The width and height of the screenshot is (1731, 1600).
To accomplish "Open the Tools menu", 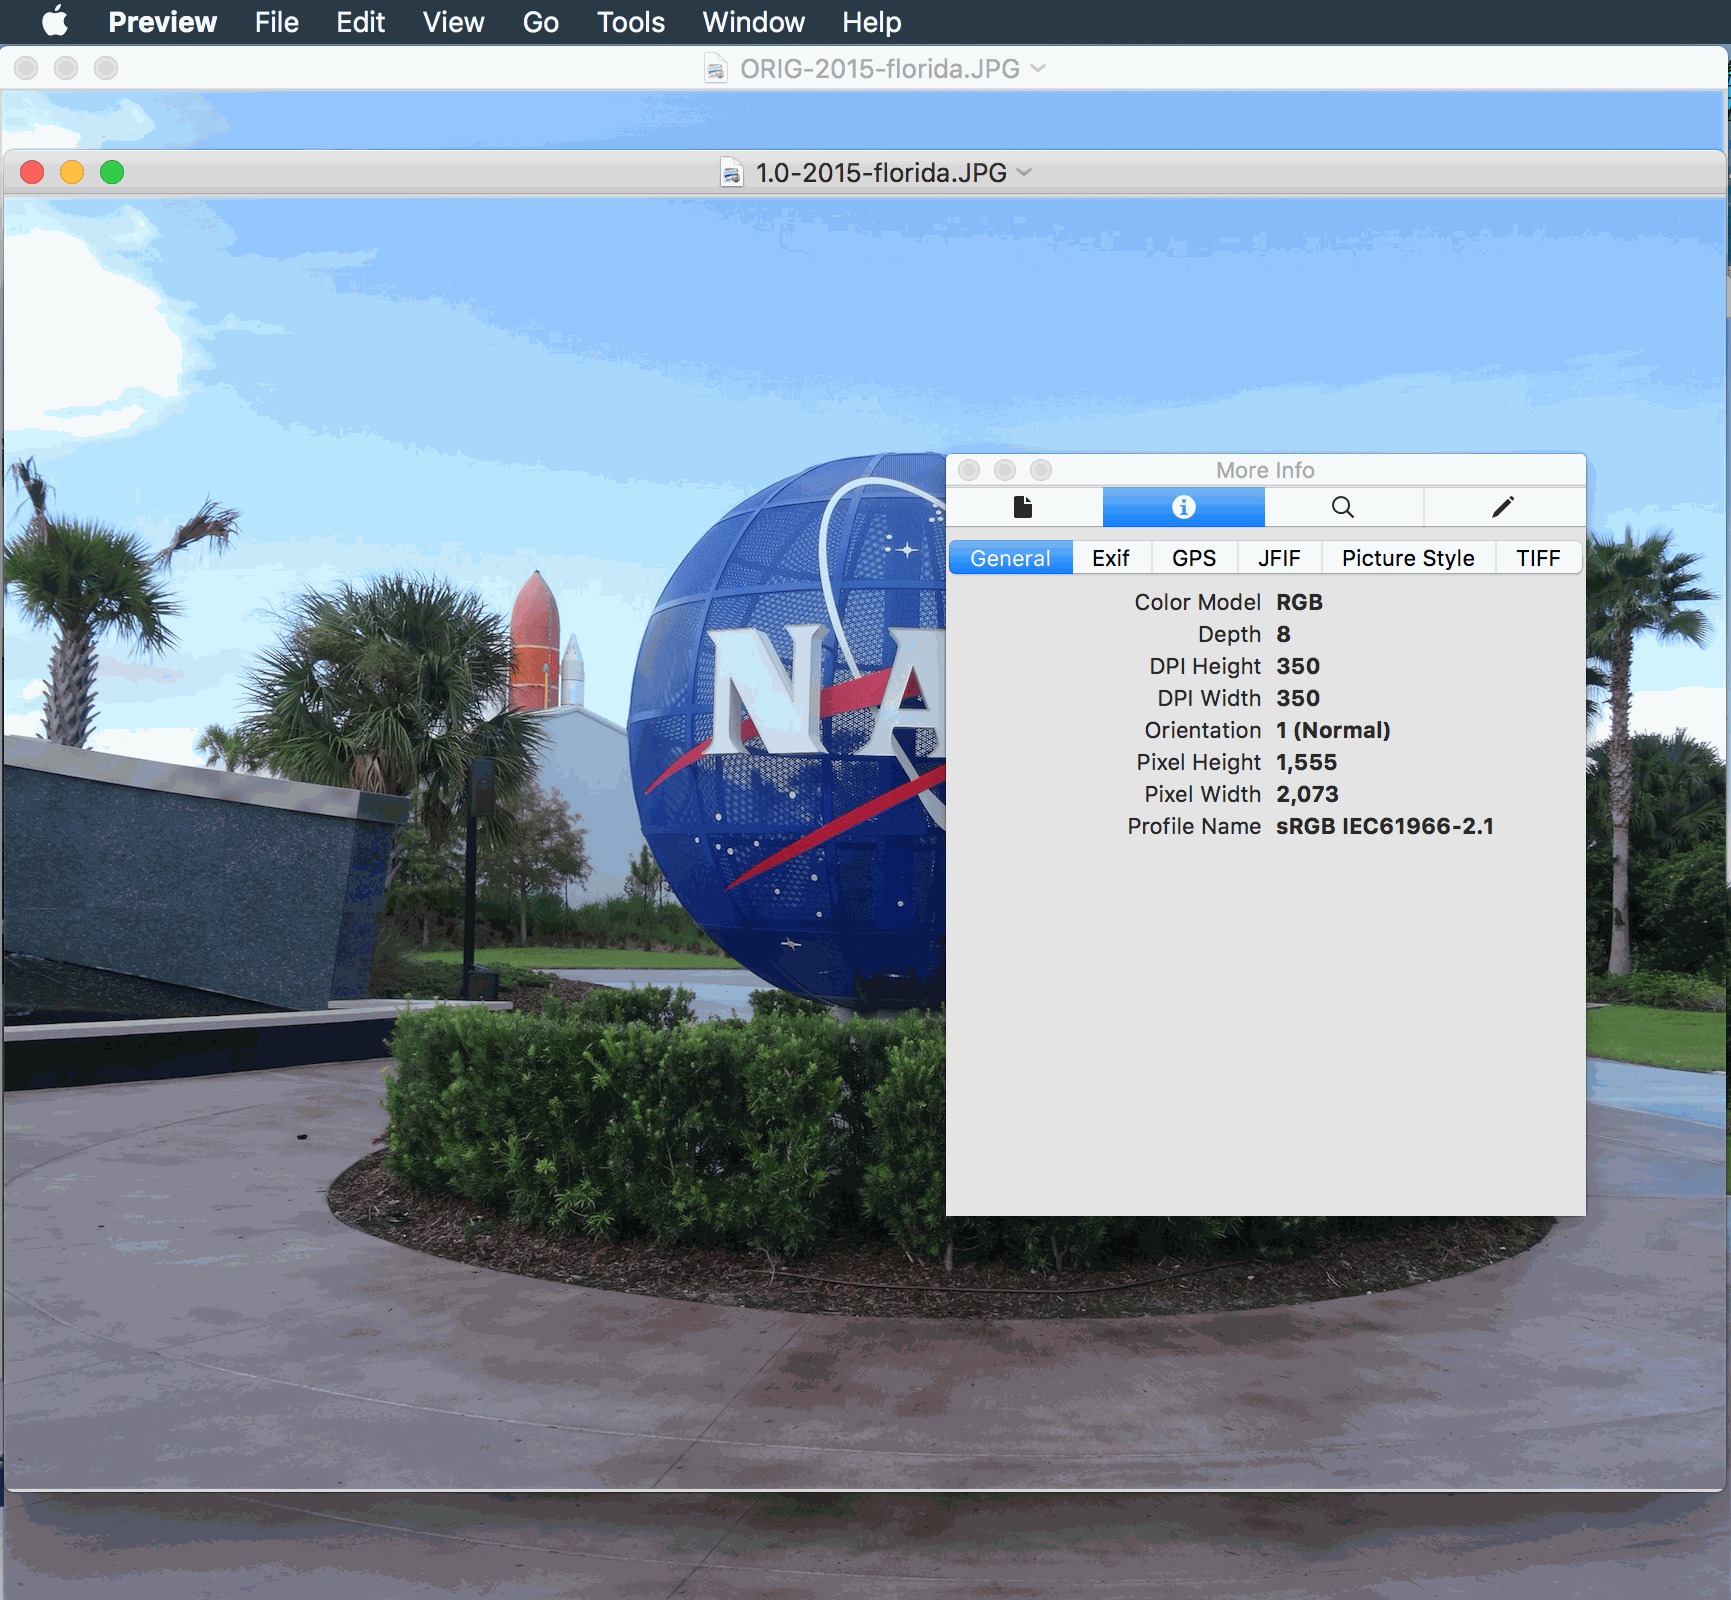I will click(x=630, y=22).
